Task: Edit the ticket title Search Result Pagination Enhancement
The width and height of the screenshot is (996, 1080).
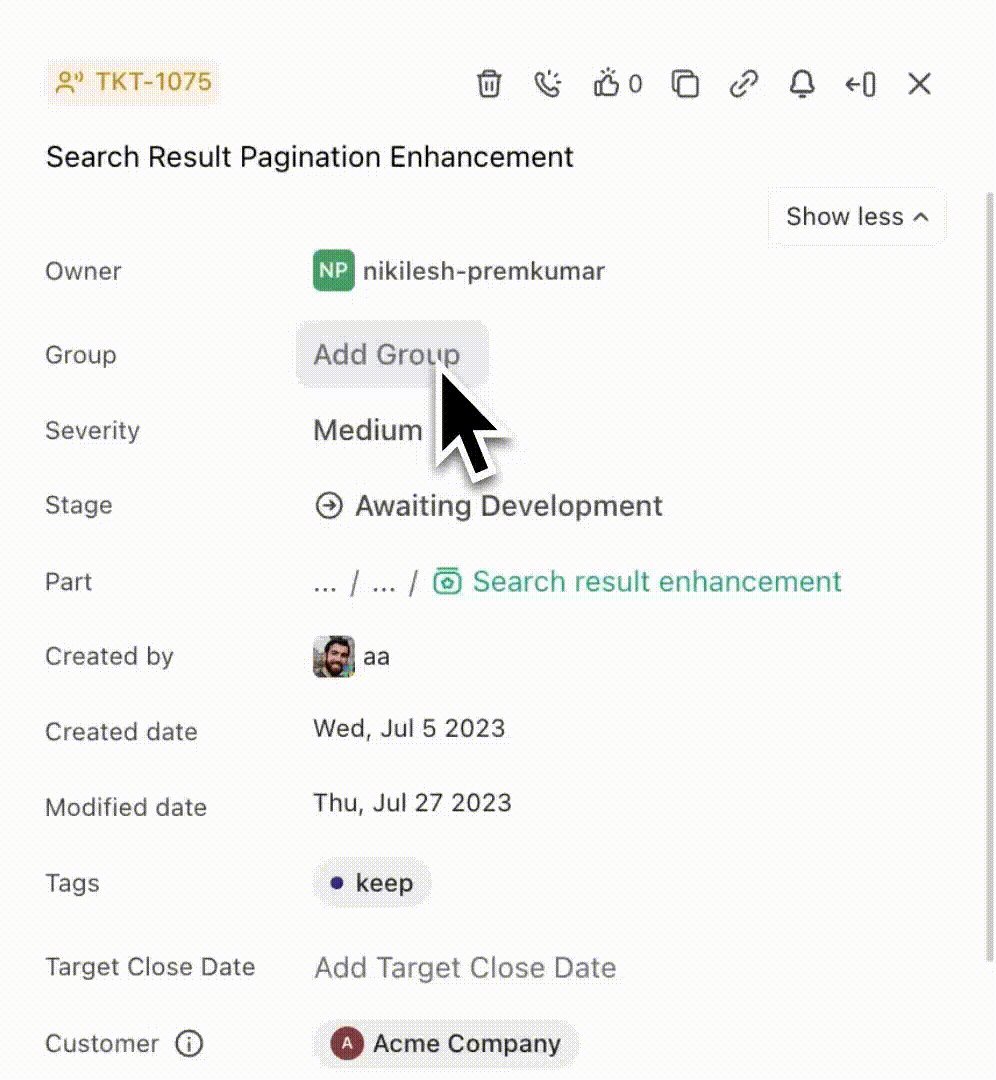Action: pos(310,157)
